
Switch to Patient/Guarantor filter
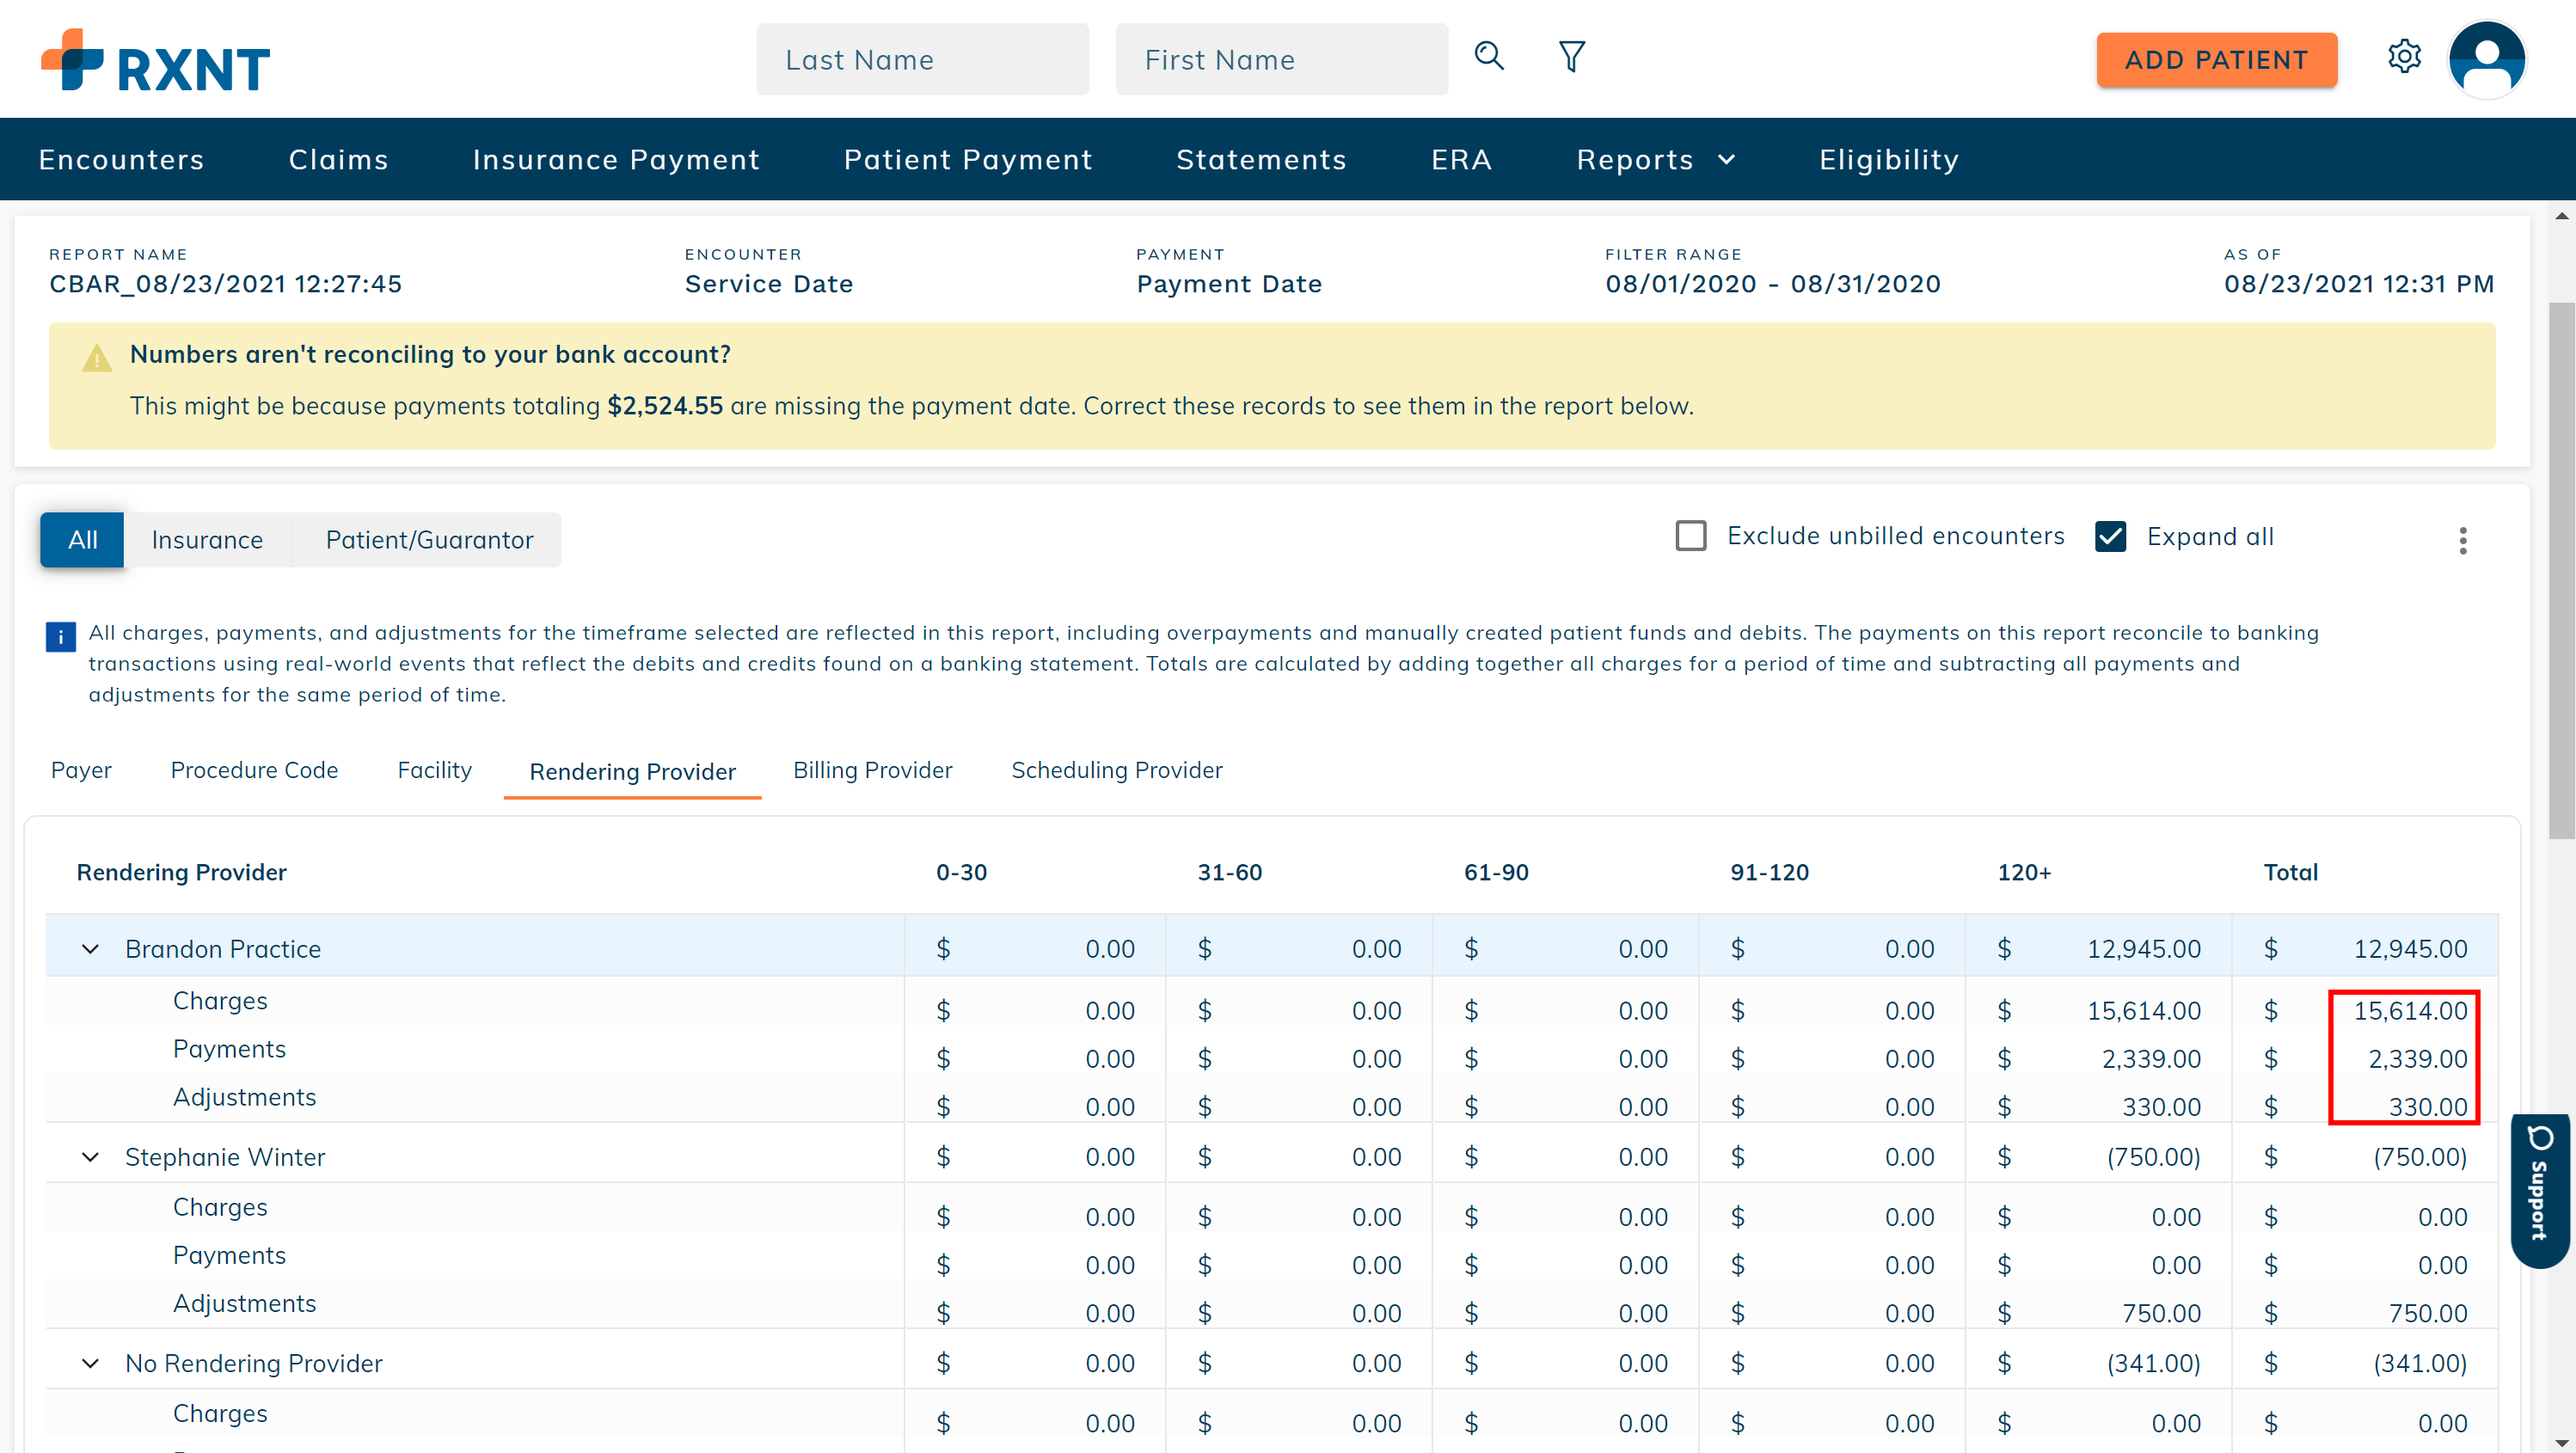(x=429, y=540)
